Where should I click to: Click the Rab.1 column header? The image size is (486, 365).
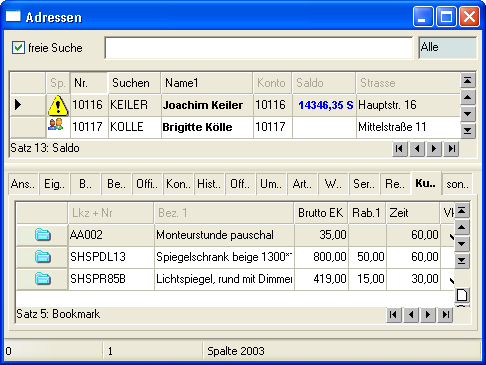pyautogui.click(x=367, y=213)
